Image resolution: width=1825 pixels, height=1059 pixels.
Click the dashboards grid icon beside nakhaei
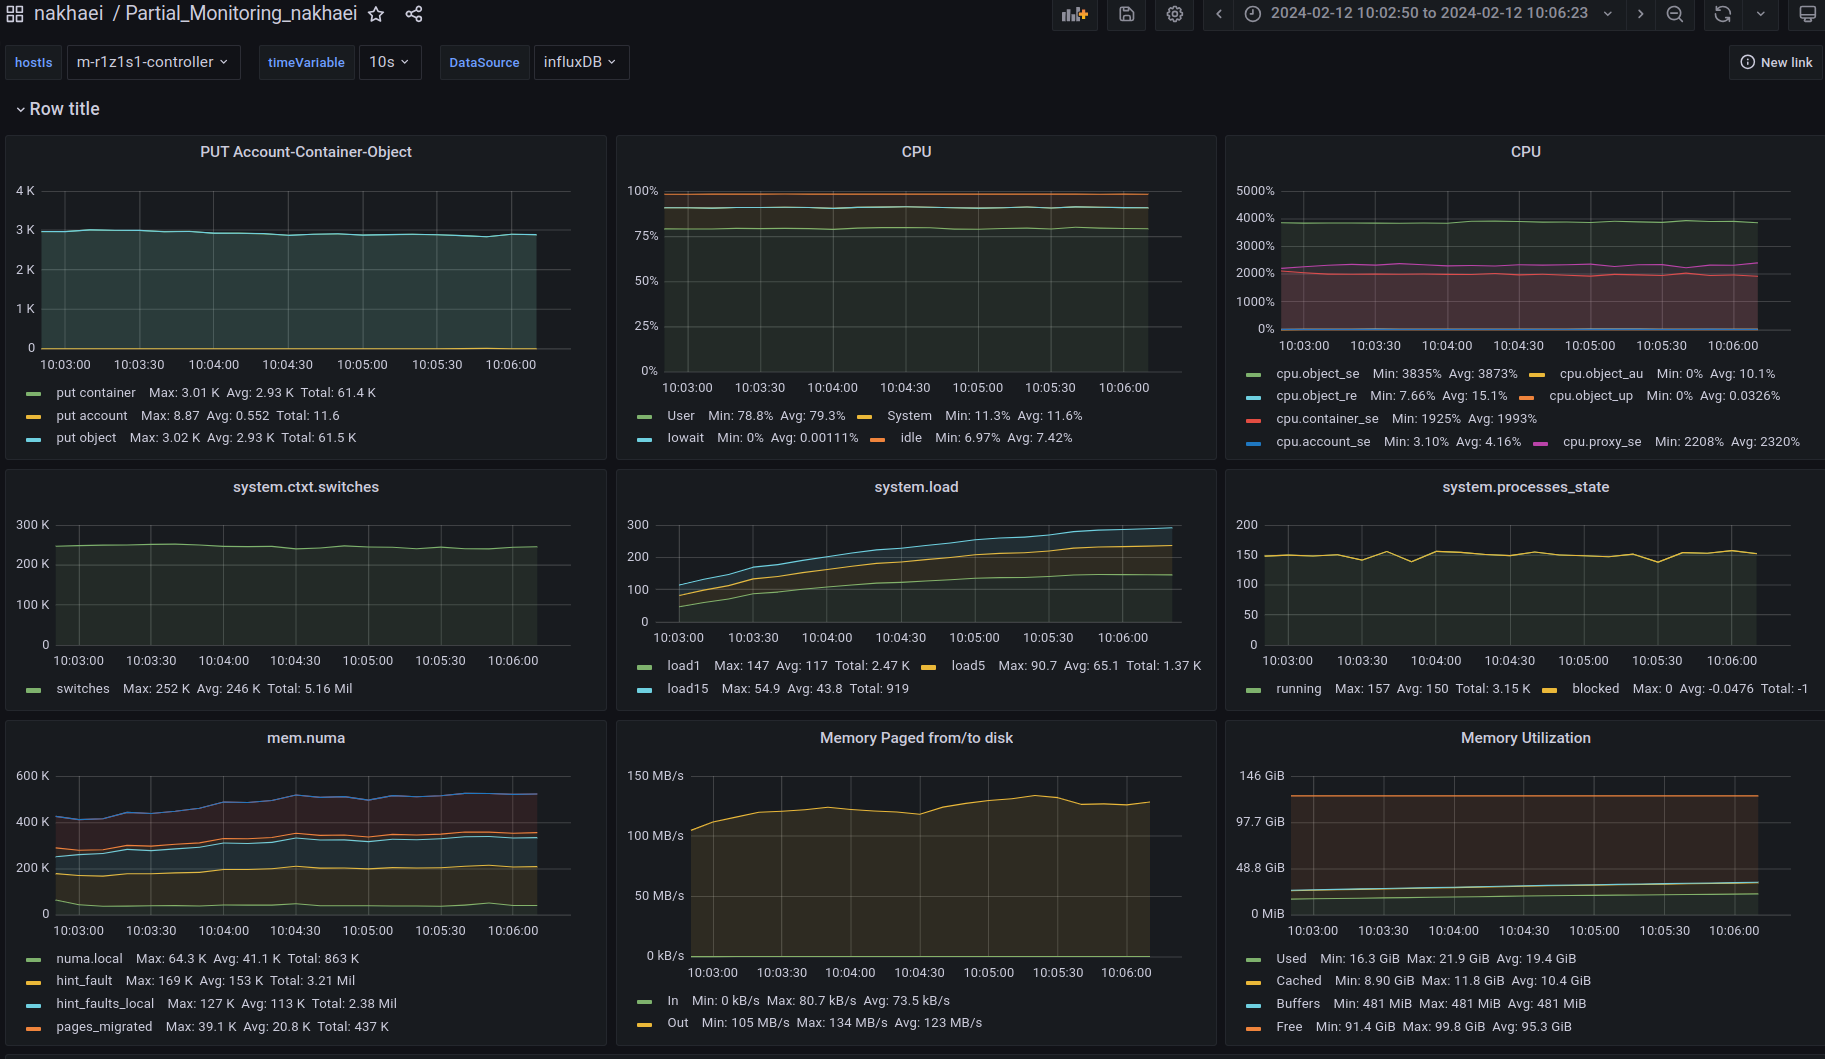[x=15, y=14]
